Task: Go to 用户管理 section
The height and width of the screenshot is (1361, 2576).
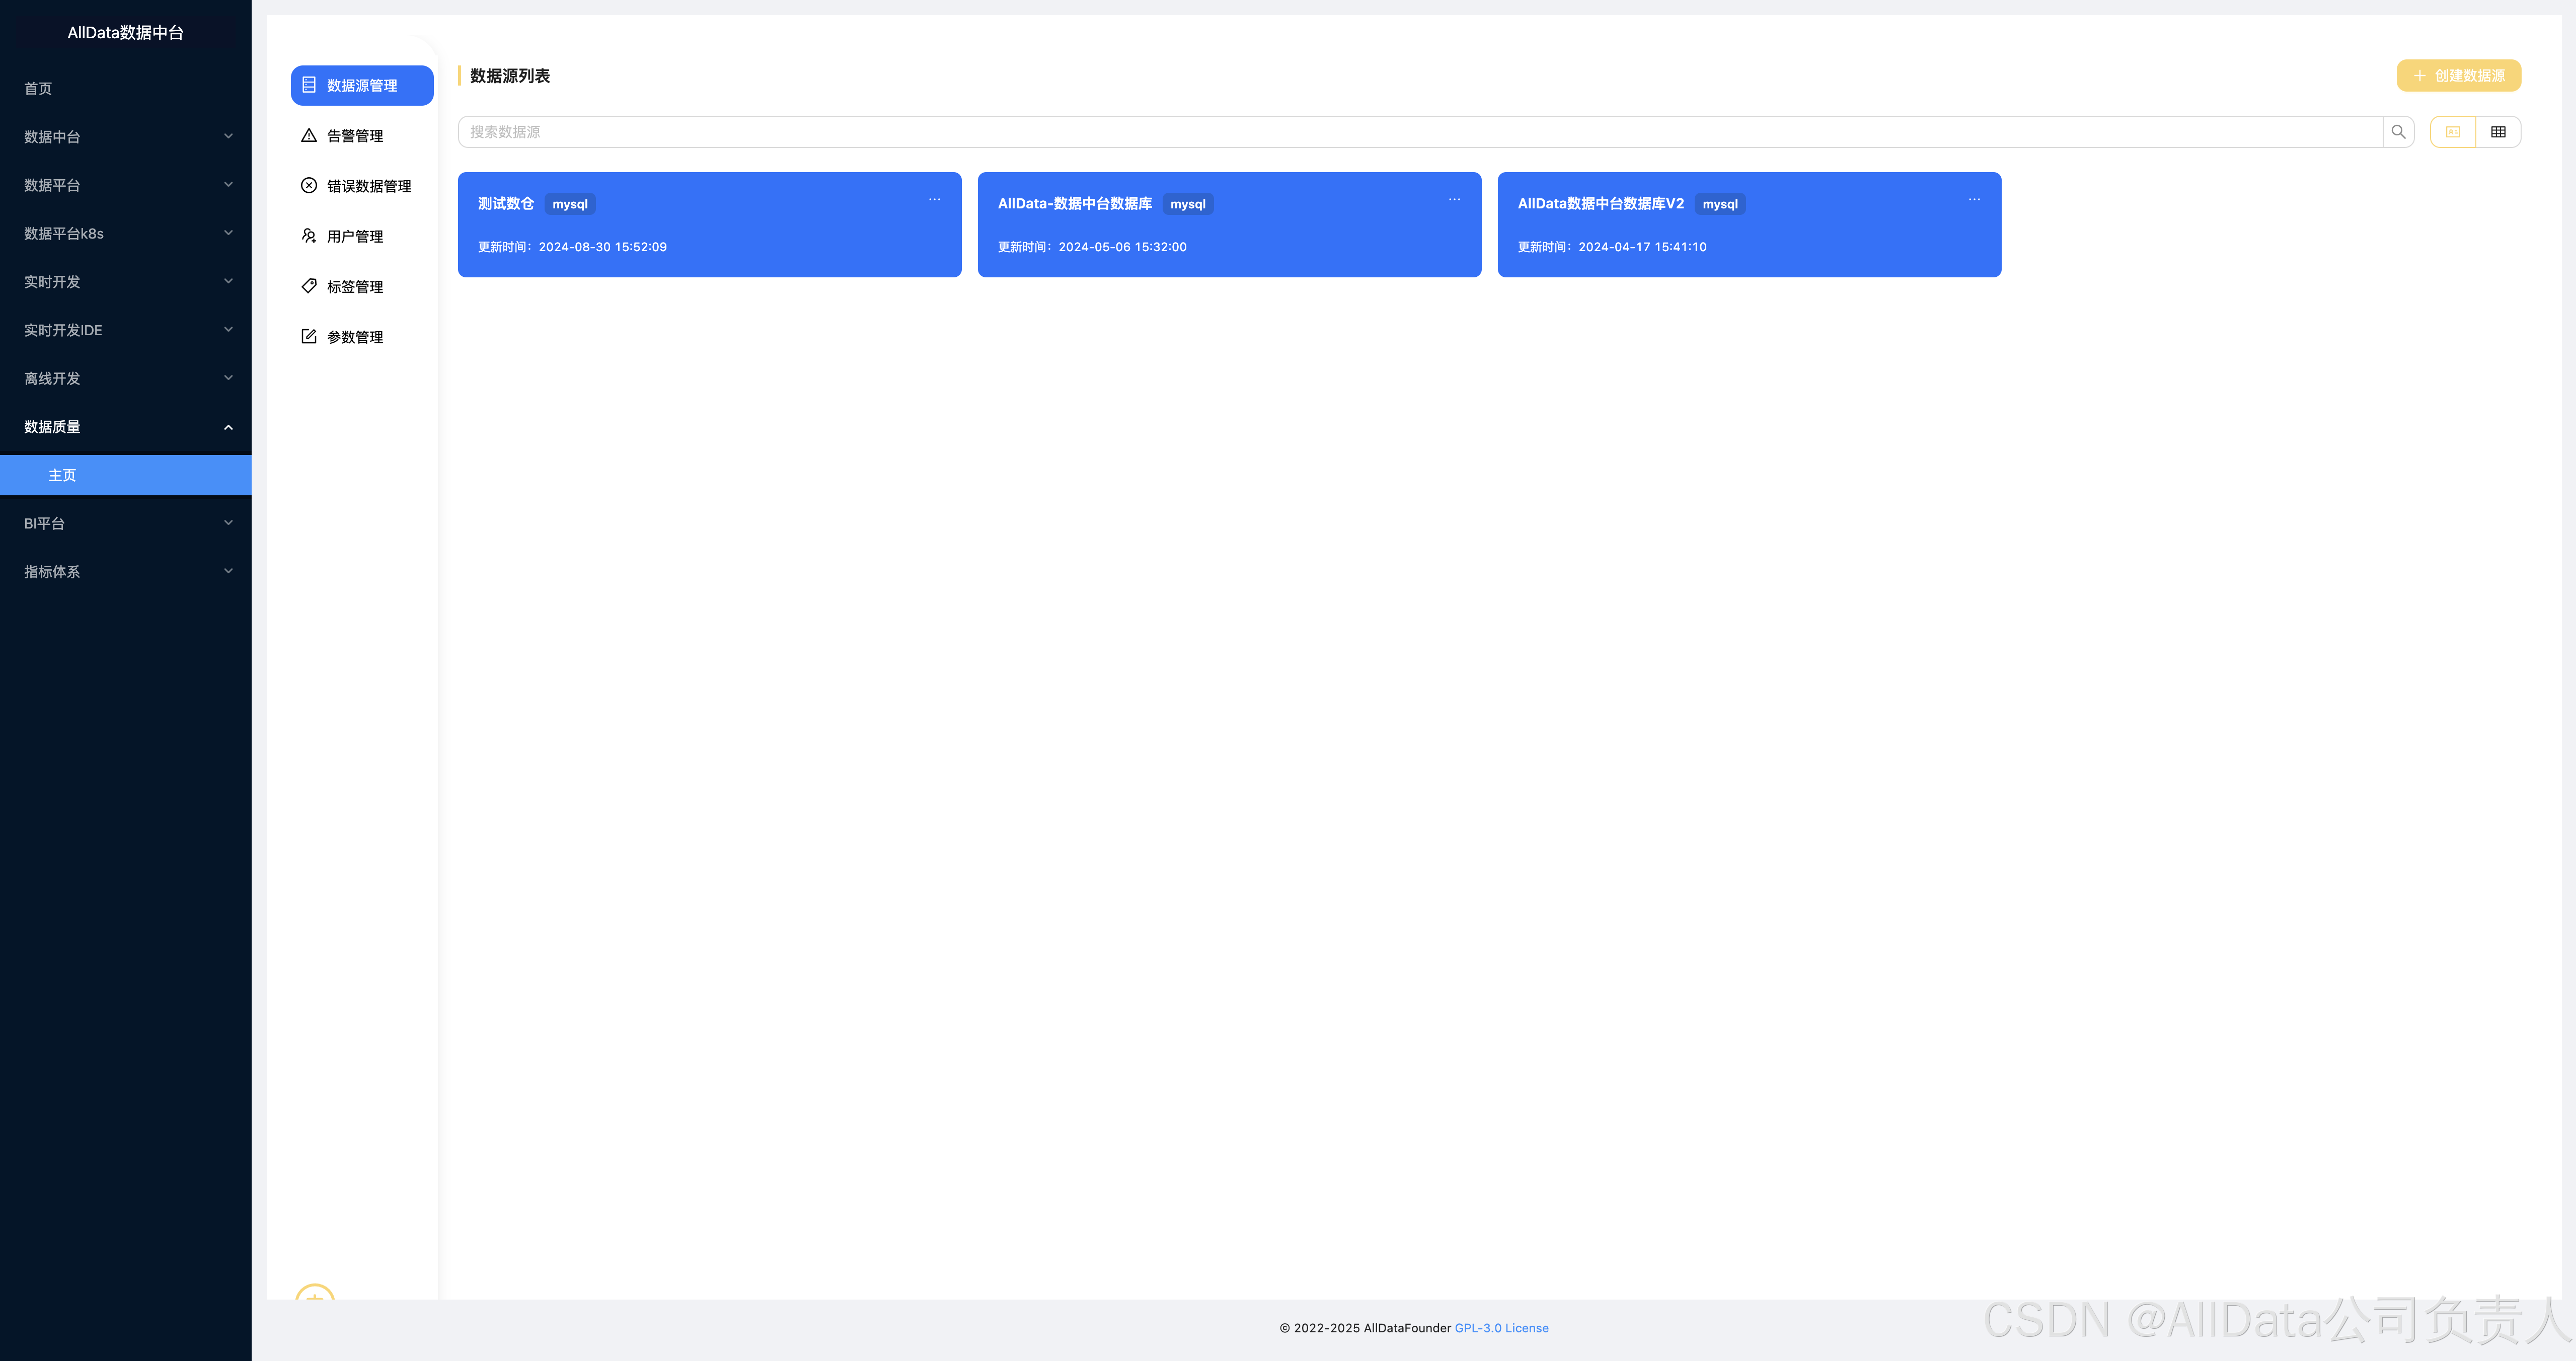Action: click(x=354, y=237)
